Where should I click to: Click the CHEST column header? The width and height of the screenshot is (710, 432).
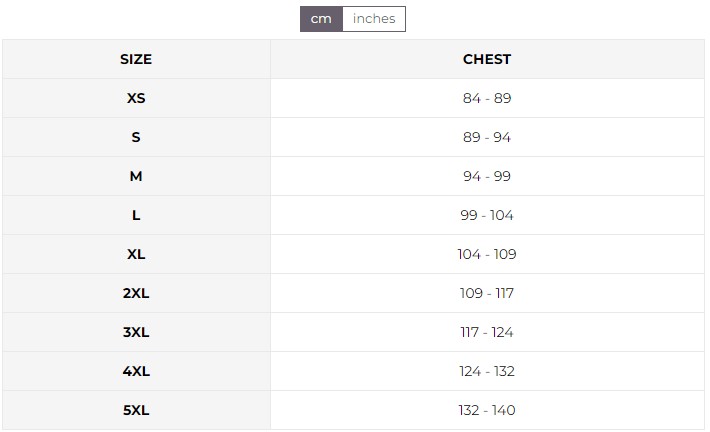point(487,59)
